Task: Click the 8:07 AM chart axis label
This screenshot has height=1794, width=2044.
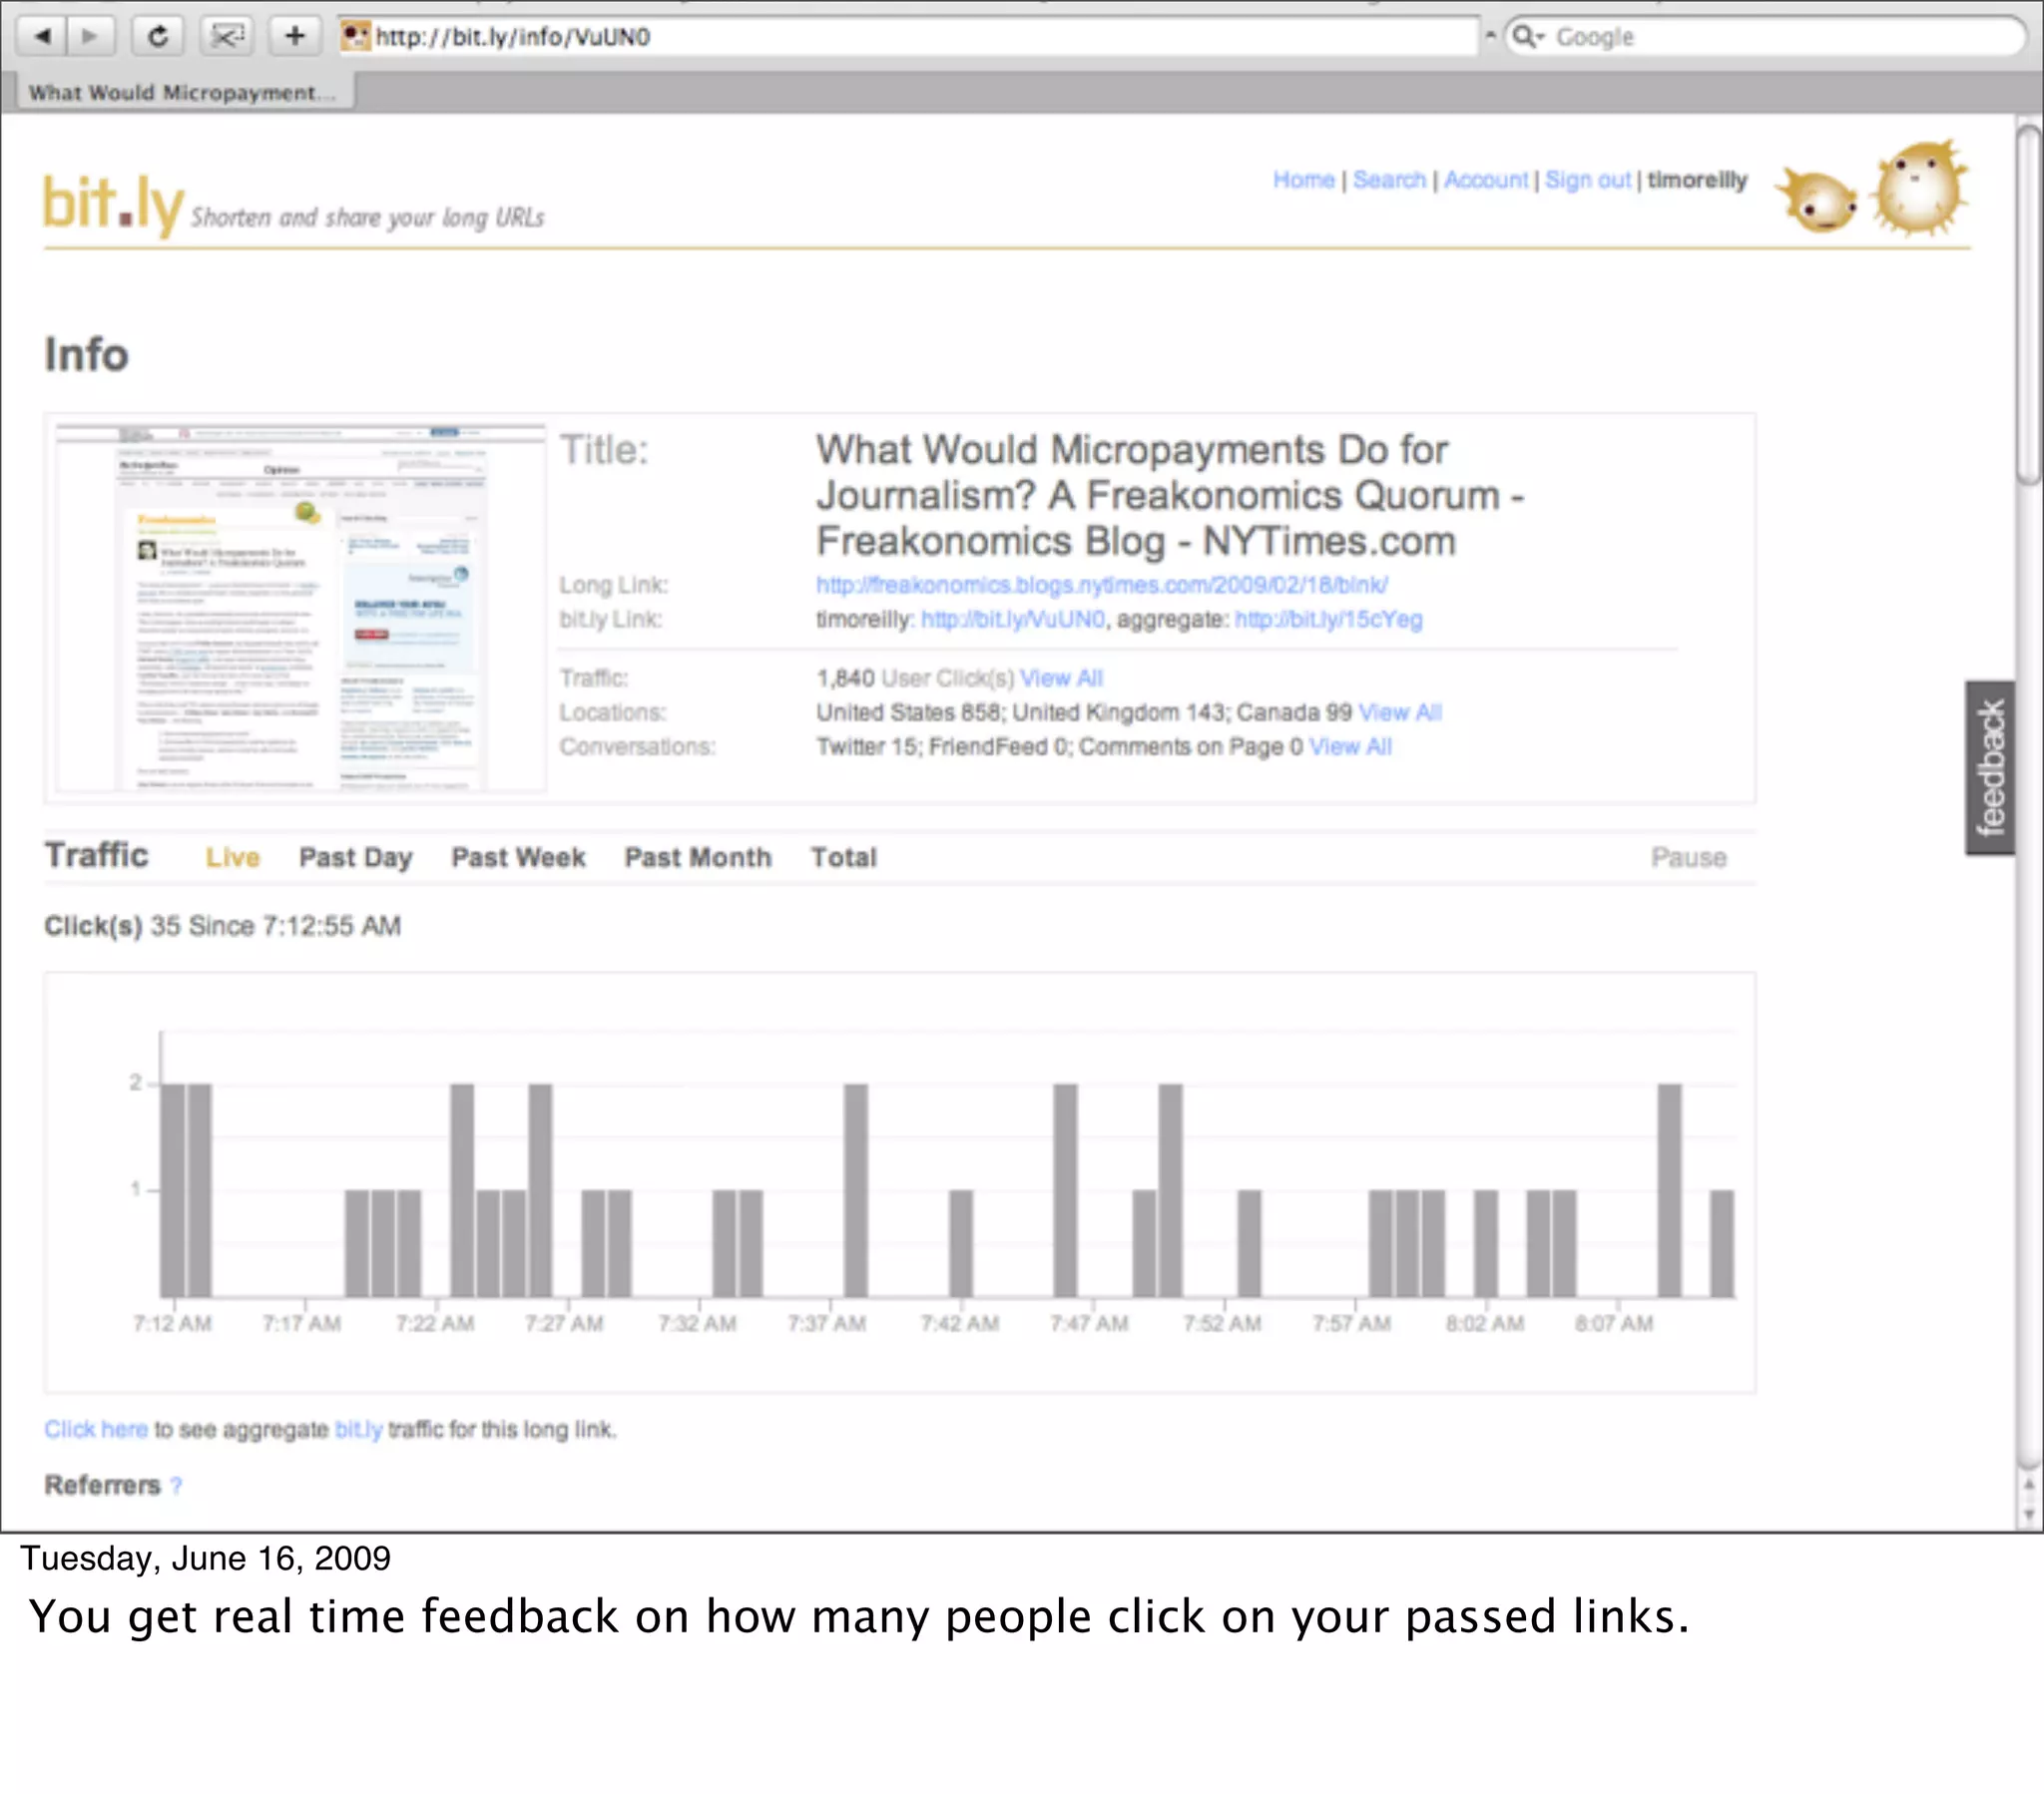Action: pos(1614,1323)
